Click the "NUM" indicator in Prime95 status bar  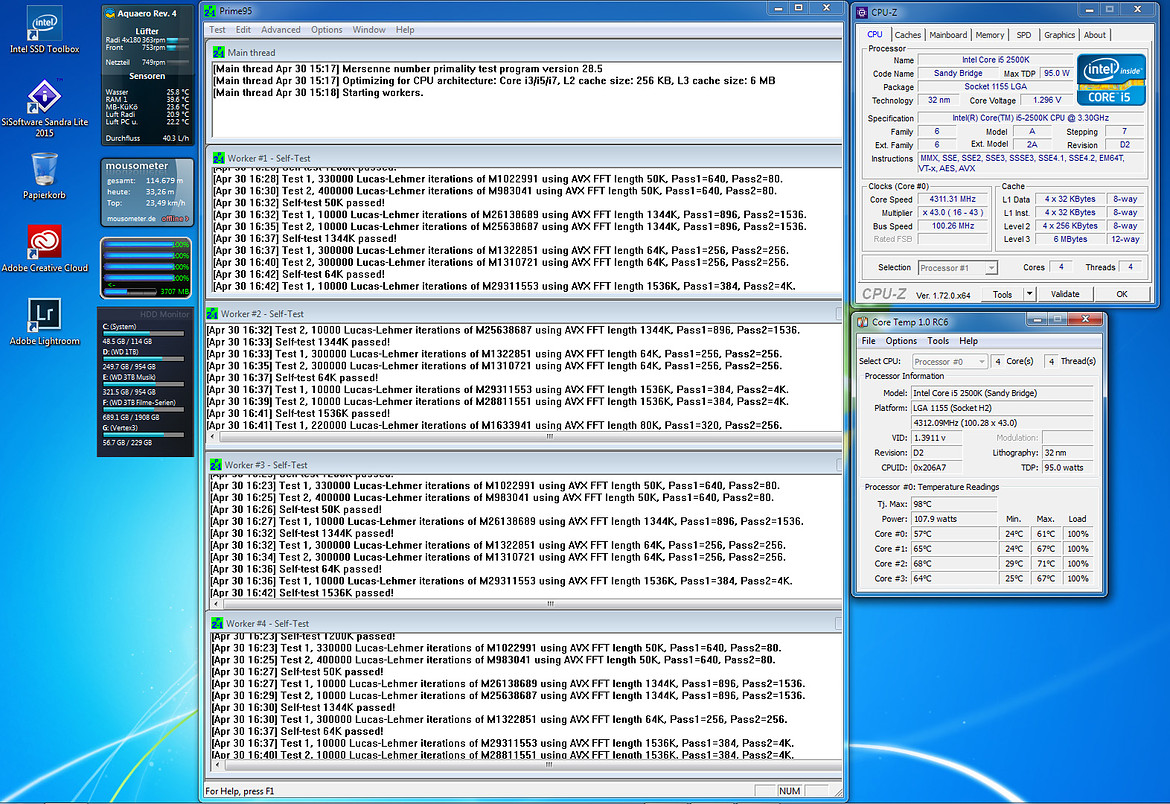click(x=789, y=791)
